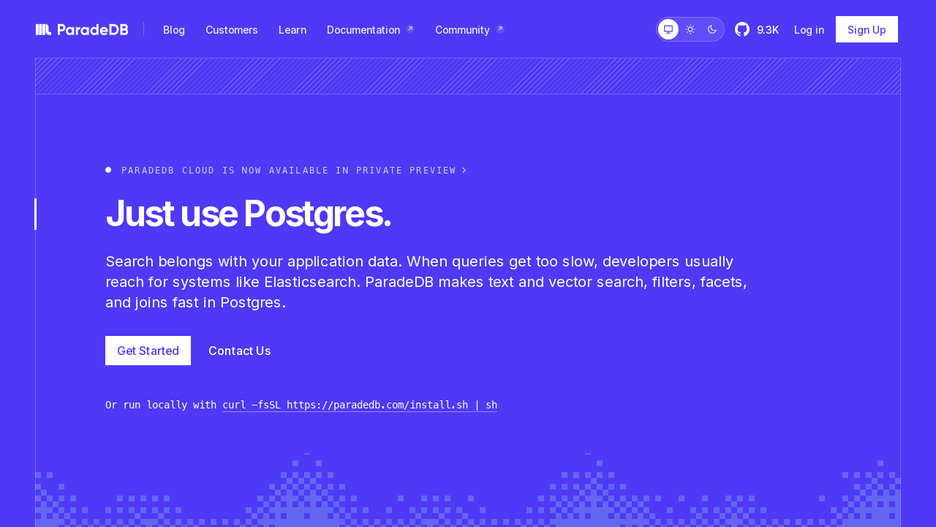936x527 pixels.
Task: Open the Blog page
Action: [174, 30]
